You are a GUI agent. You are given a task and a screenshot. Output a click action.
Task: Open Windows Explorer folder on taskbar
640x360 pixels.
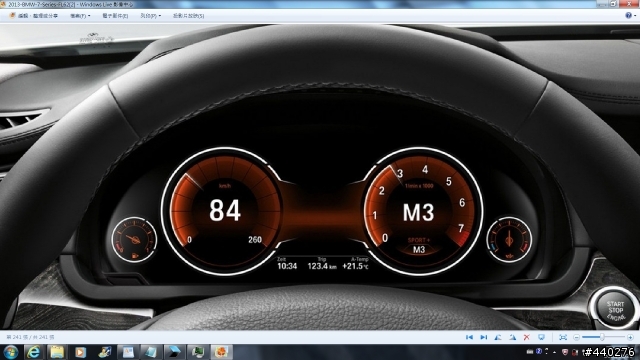[x=57, y=352]
